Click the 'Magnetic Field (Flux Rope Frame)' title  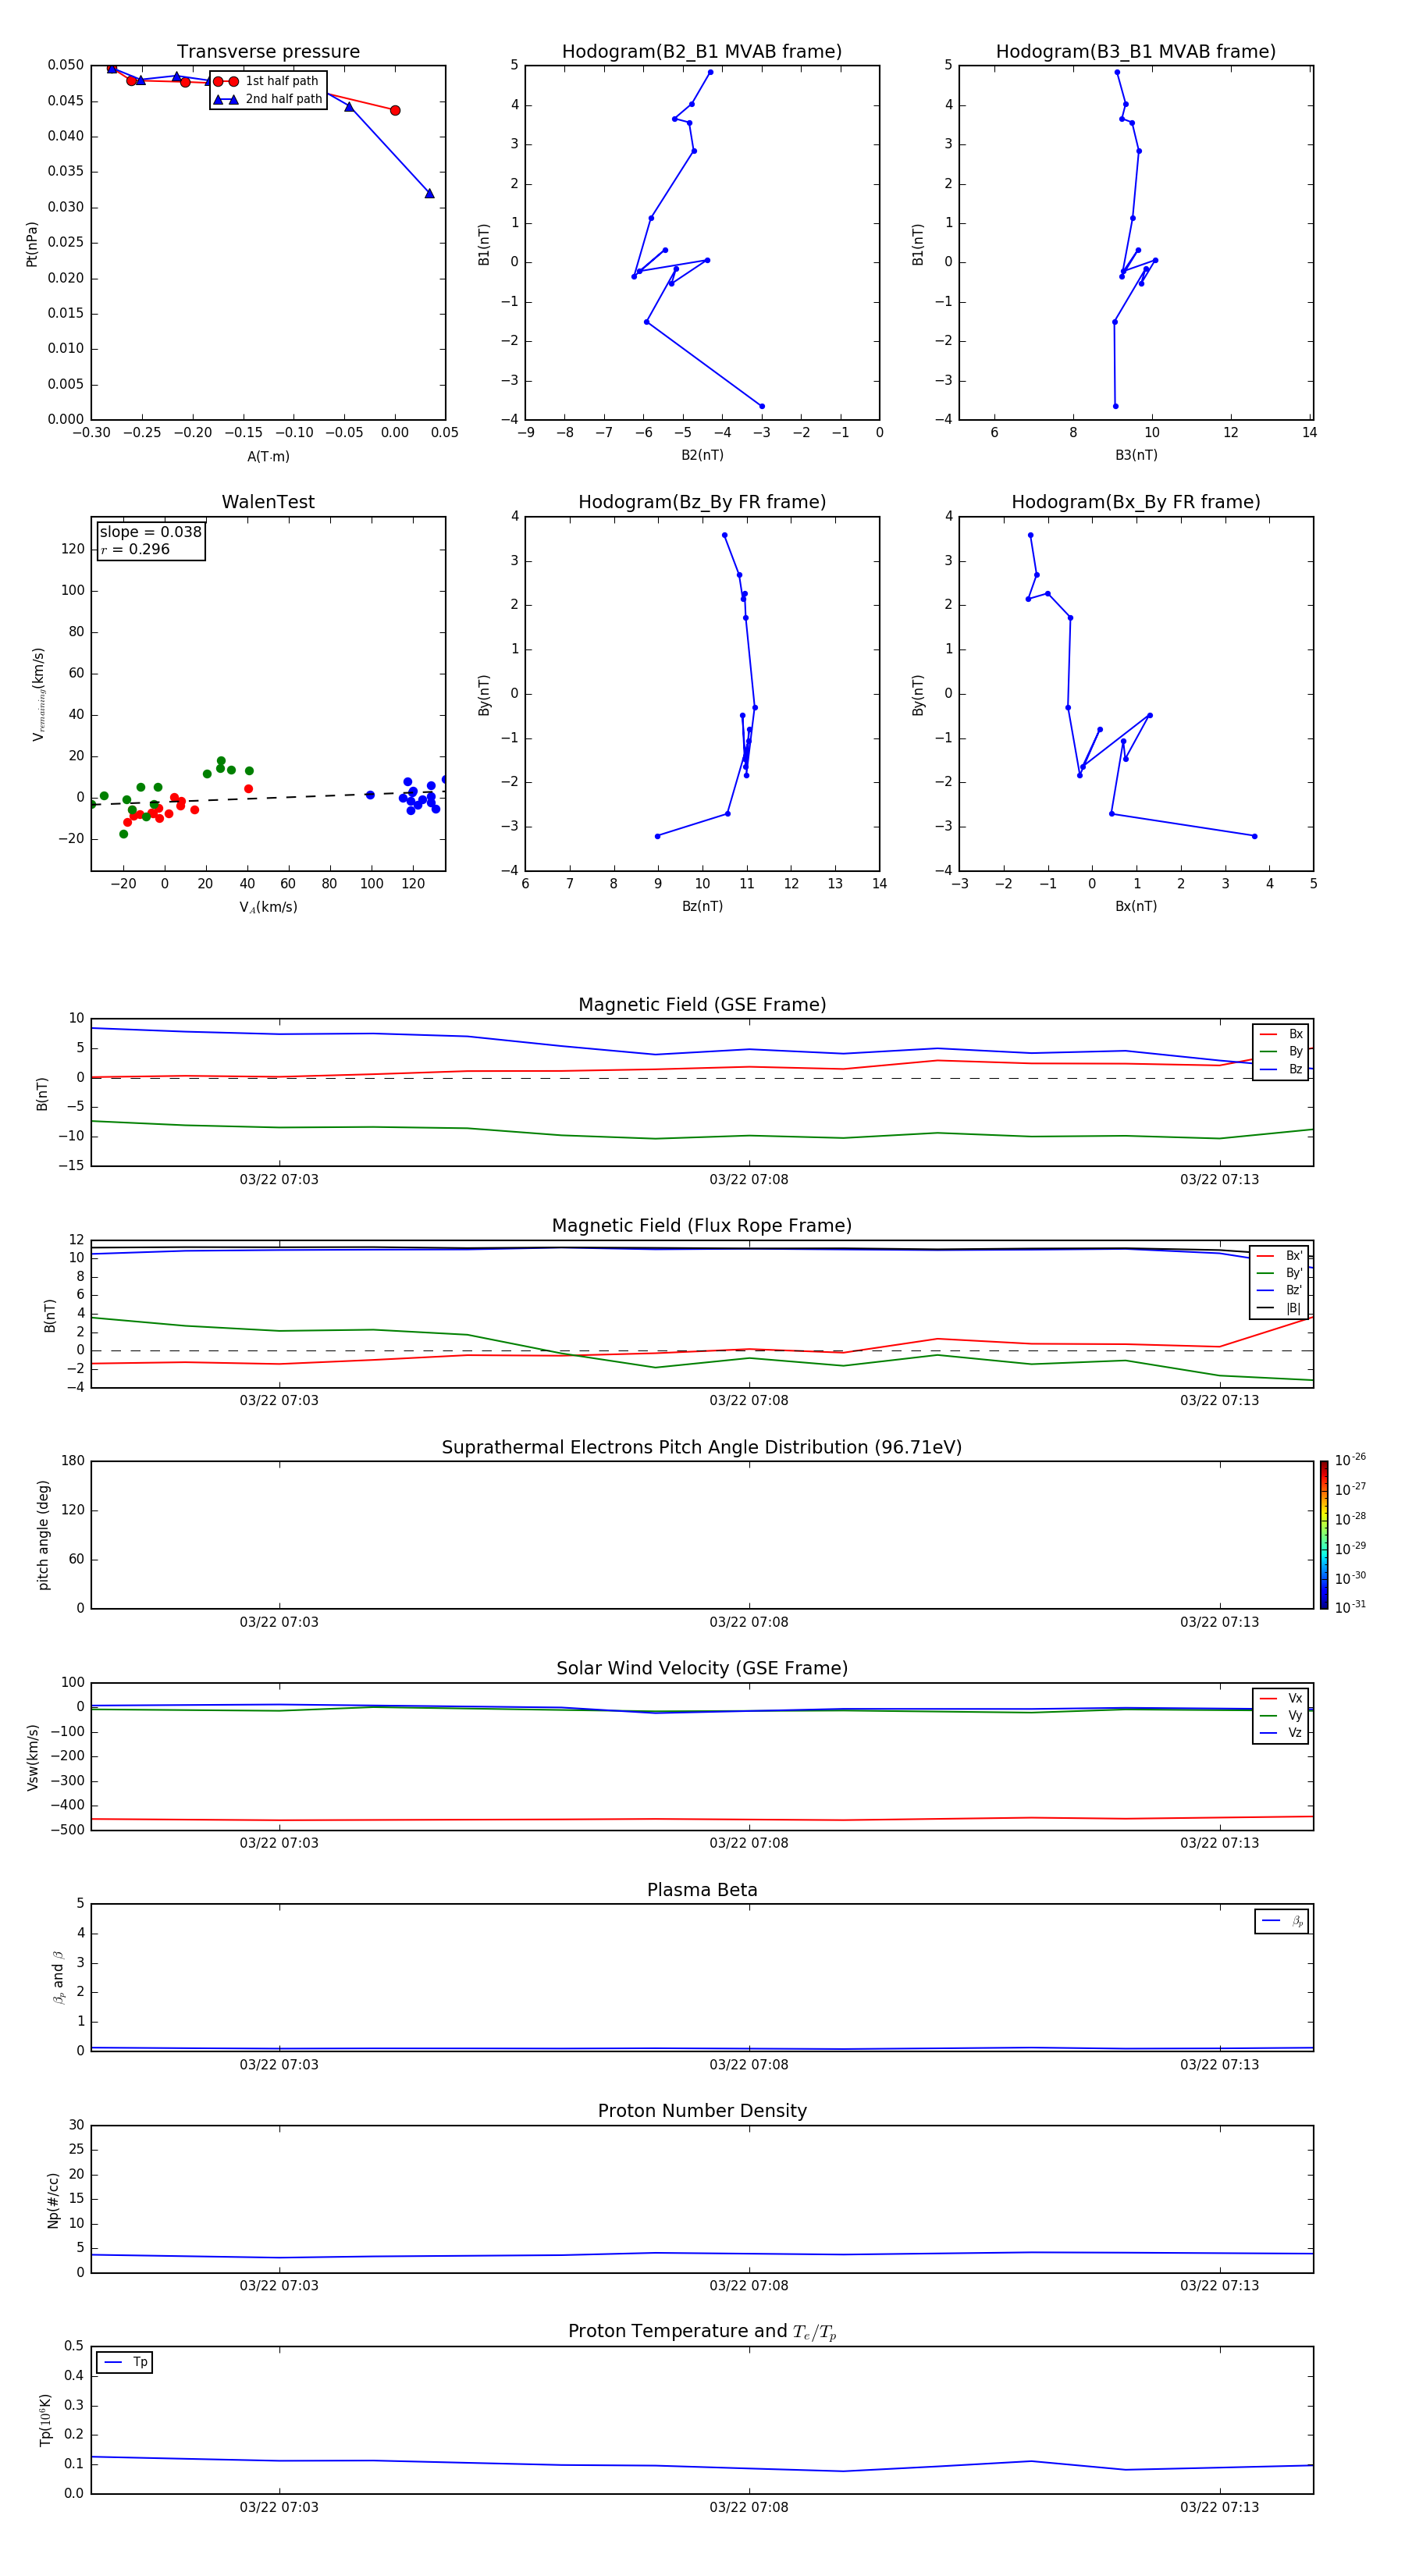pyautogui.click(x=702, y=1226)
